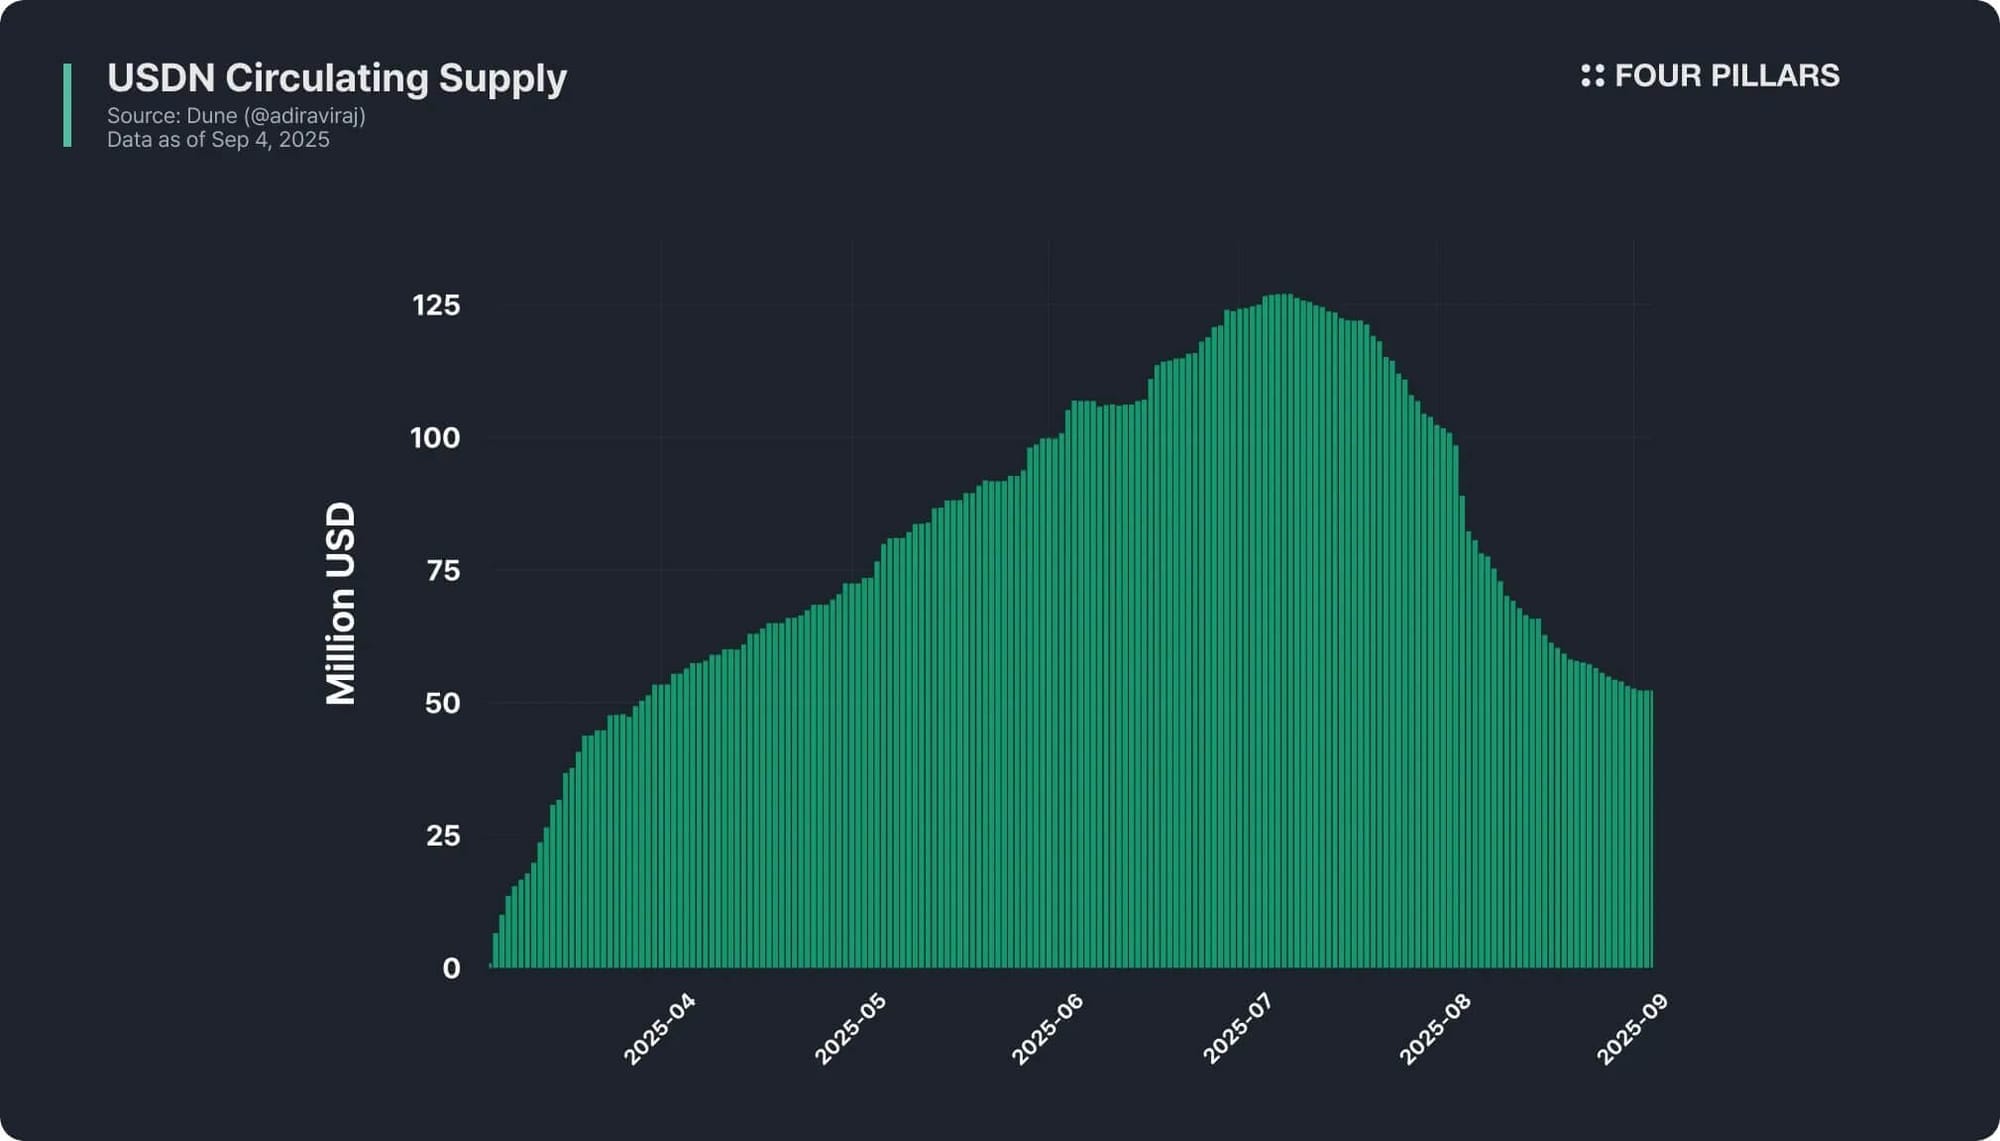This screenshot has width=2000, height=1141.
Task: Click the 2025-06 x-axis label
Action: coord(1047,1029)
